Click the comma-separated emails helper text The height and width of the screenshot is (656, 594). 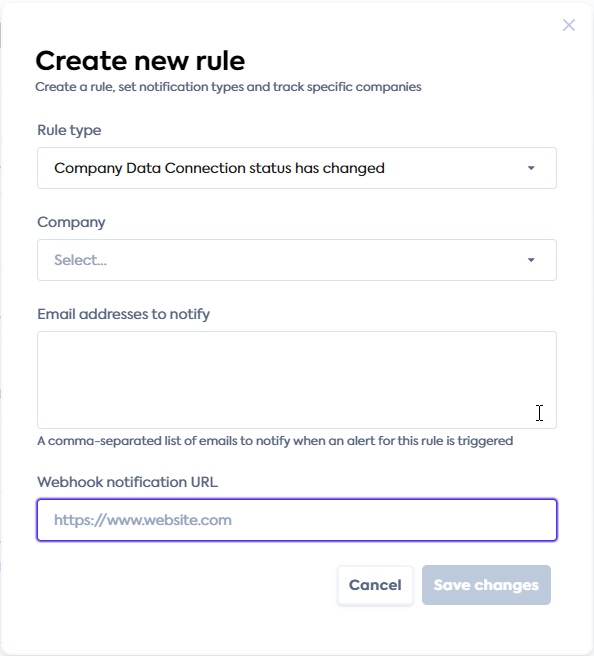click(x=275, y=441)
